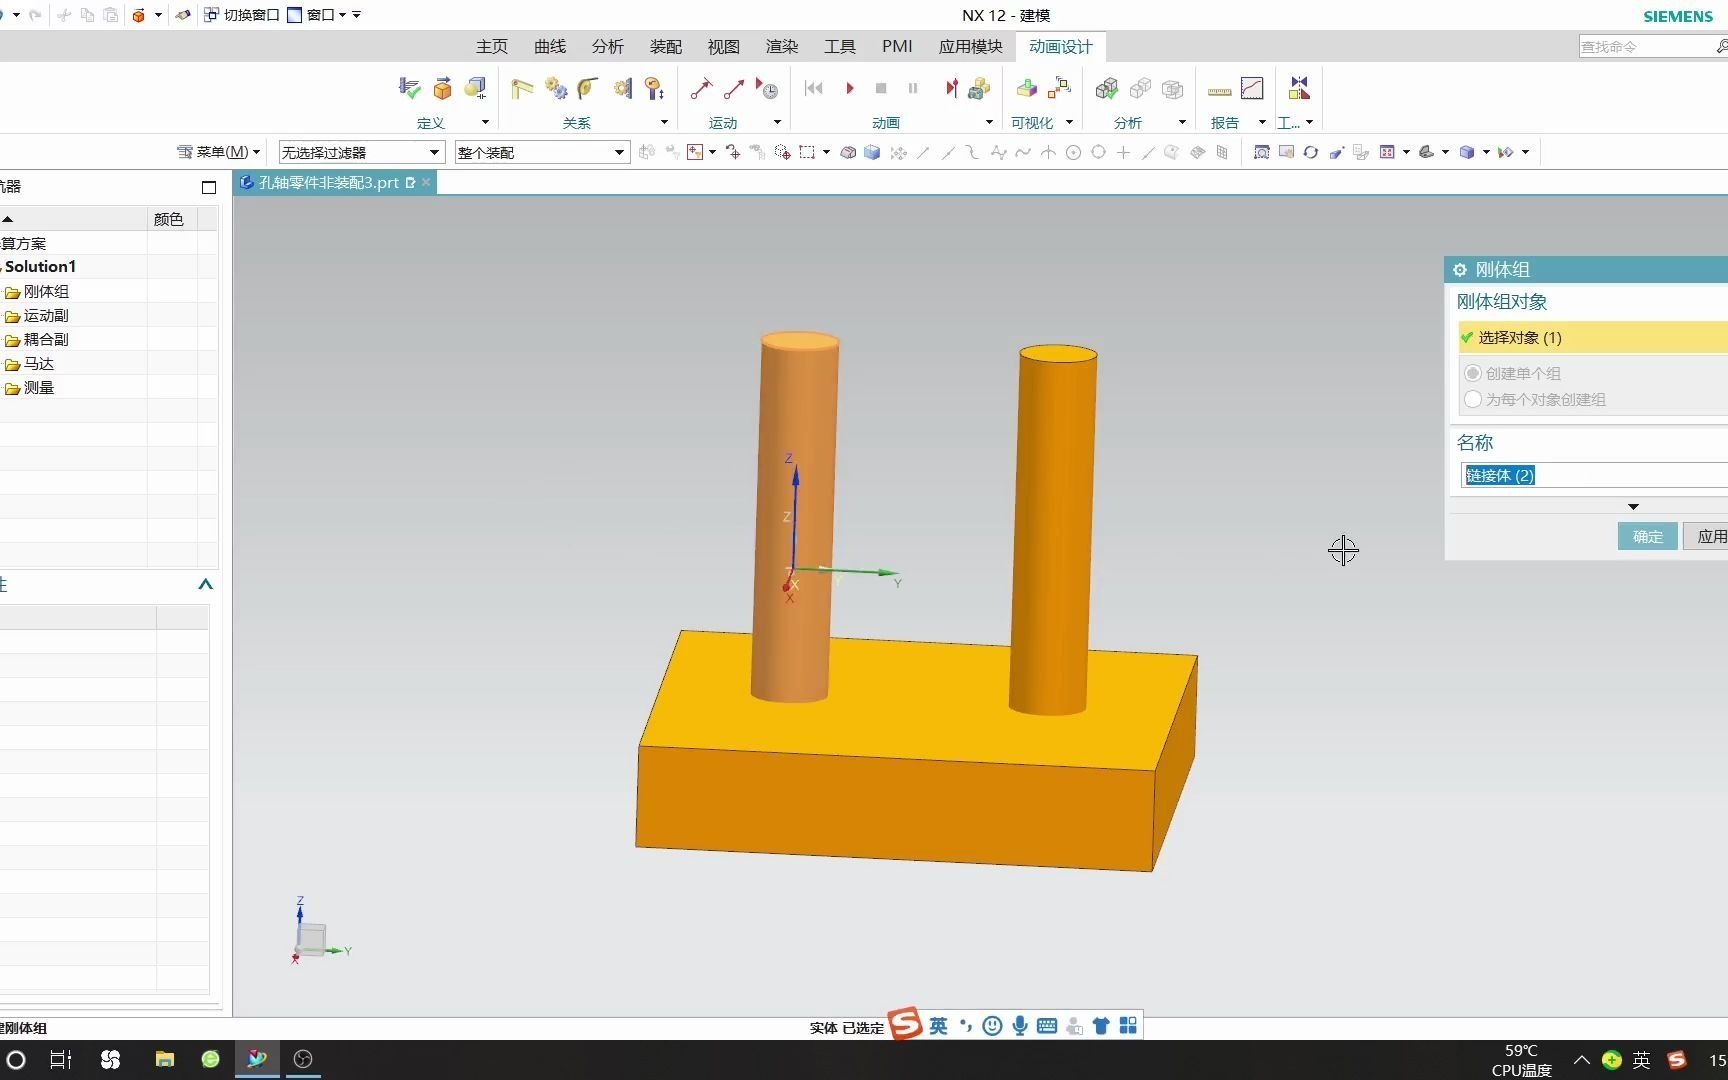The image size is (1728, 1080).
Task: Expand more options in the 刚体组 dialog
Action: pyautogui.click(x=1634, y=507)
